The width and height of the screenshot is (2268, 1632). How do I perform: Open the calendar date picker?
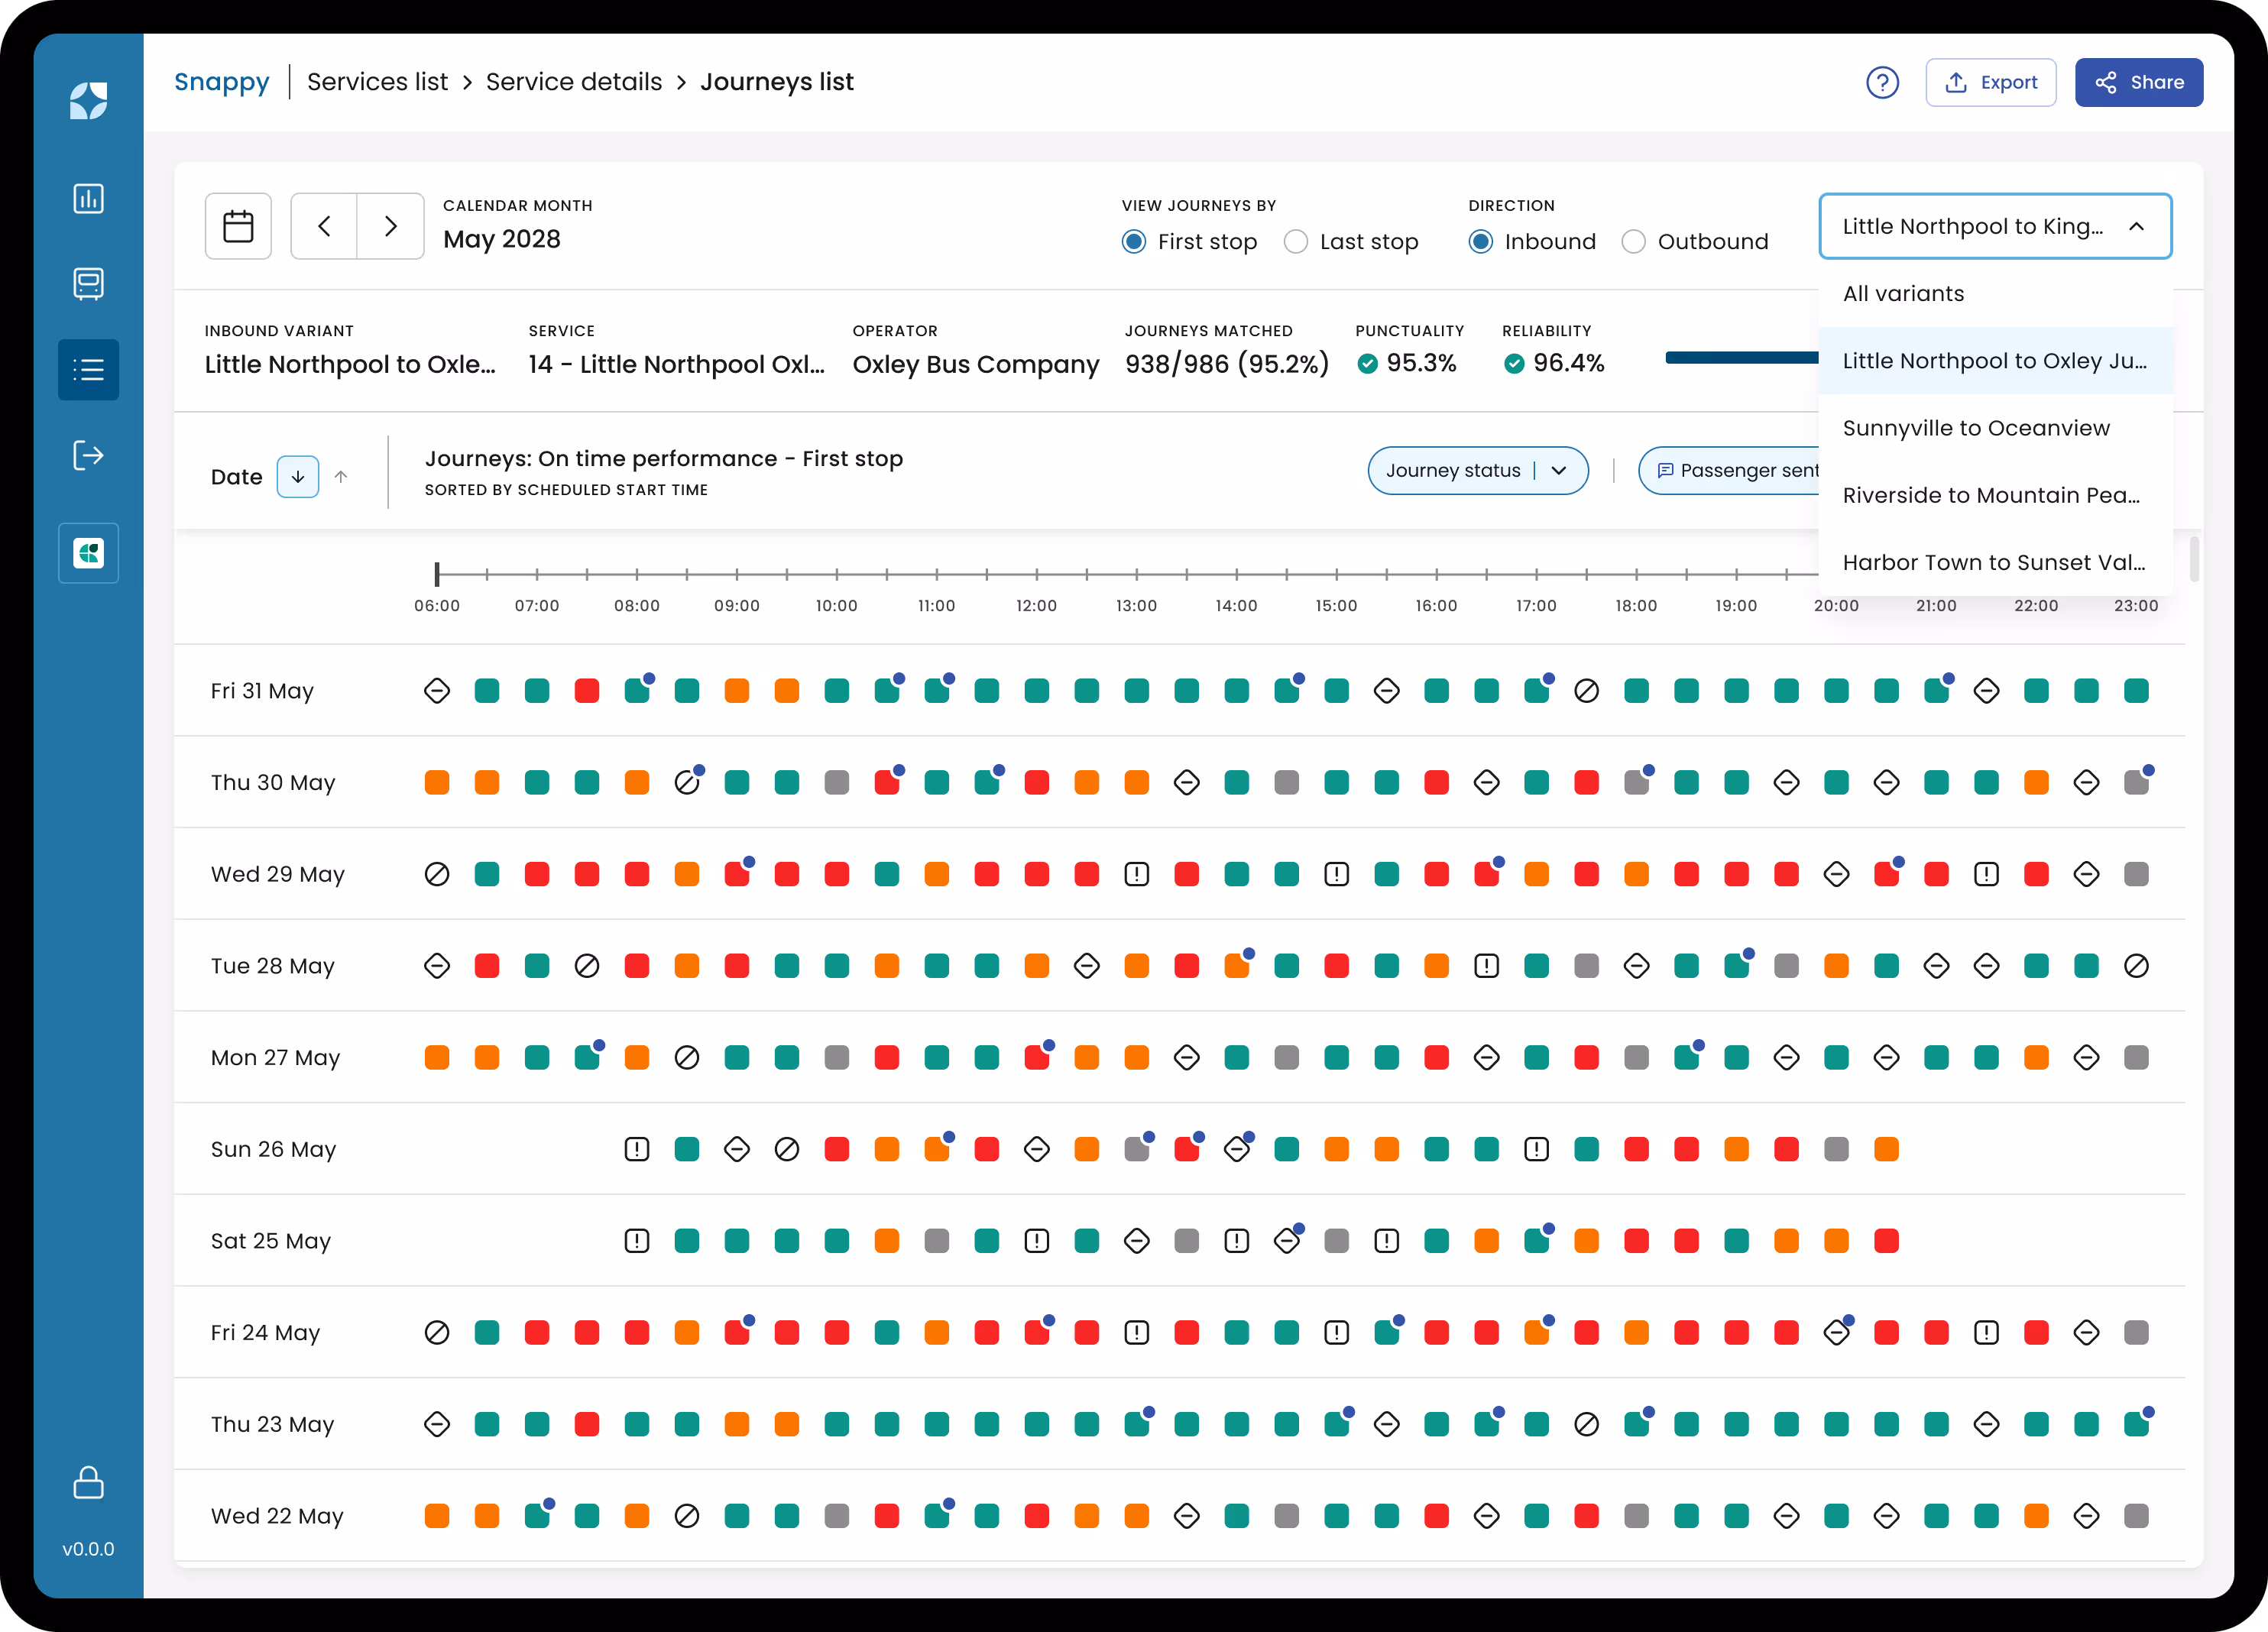tap(238, 226)
